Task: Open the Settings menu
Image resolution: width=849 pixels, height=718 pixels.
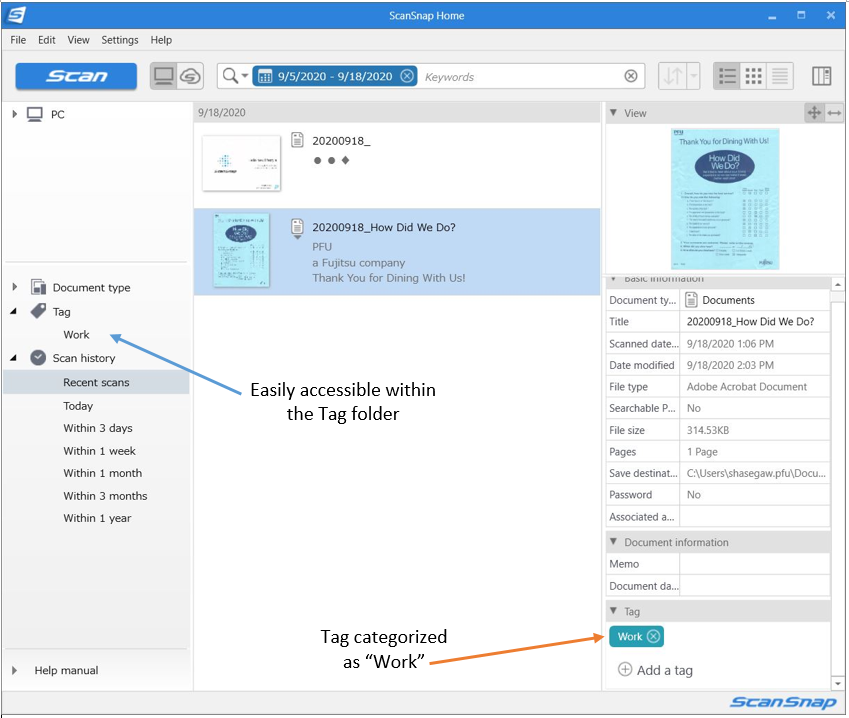Action: pyautogui.click(x=120, y=40)
